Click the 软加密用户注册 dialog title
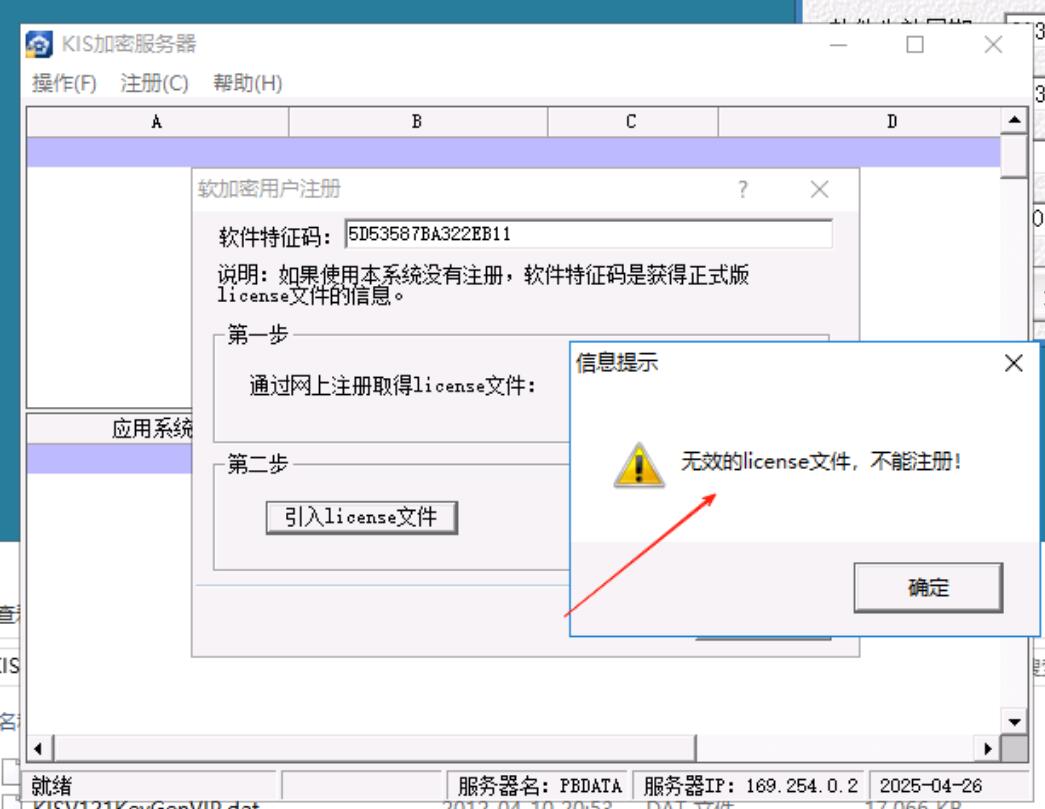The image size is (1045, 809). (269, 189)
